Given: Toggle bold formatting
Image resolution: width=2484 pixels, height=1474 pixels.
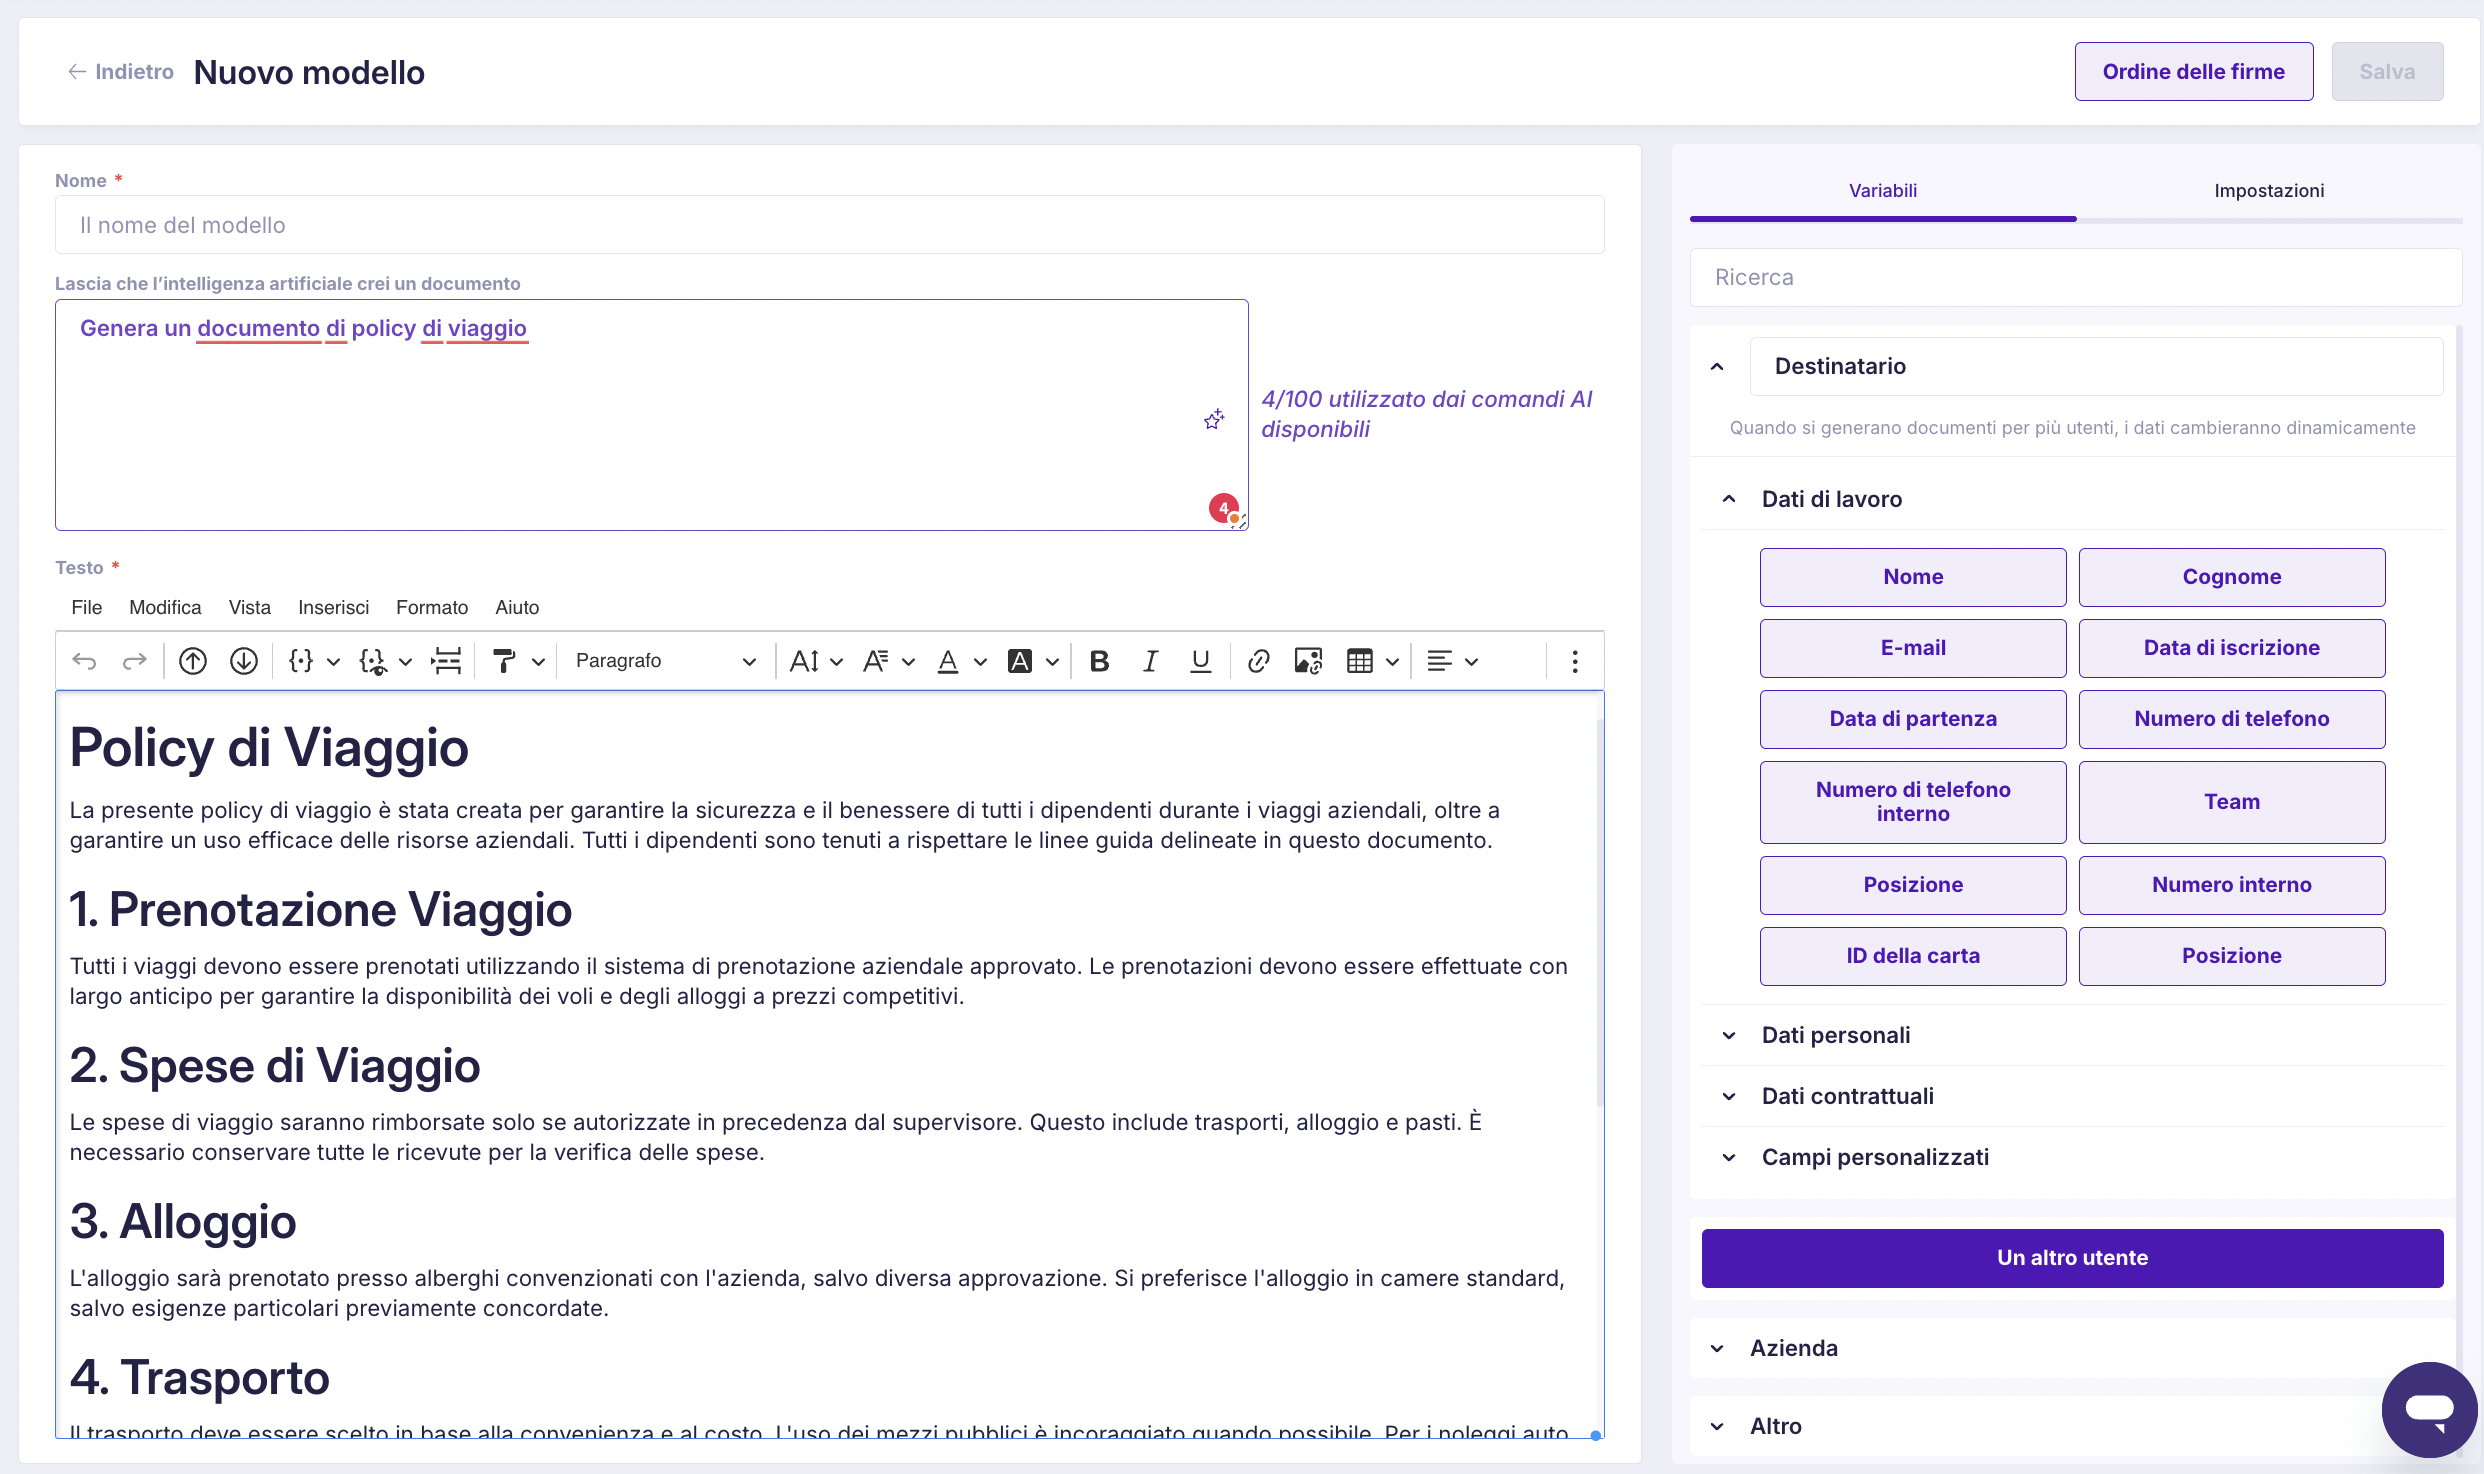Looking at the screenshot, I should point(1099,661).
